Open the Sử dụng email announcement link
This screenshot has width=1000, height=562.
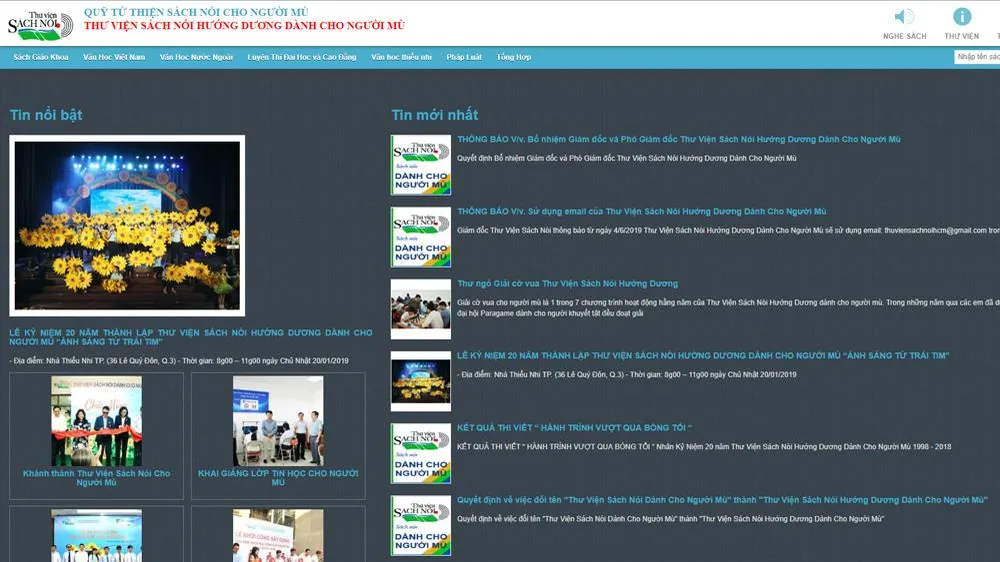point(642,211)
